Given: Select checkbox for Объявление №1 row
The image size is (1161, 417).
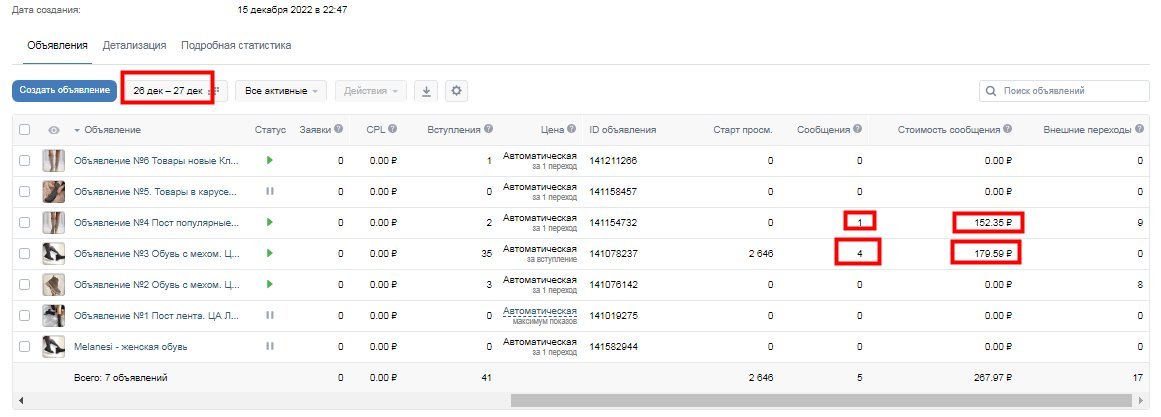Looking at the screenshot, I should click(x=25, y=315).
